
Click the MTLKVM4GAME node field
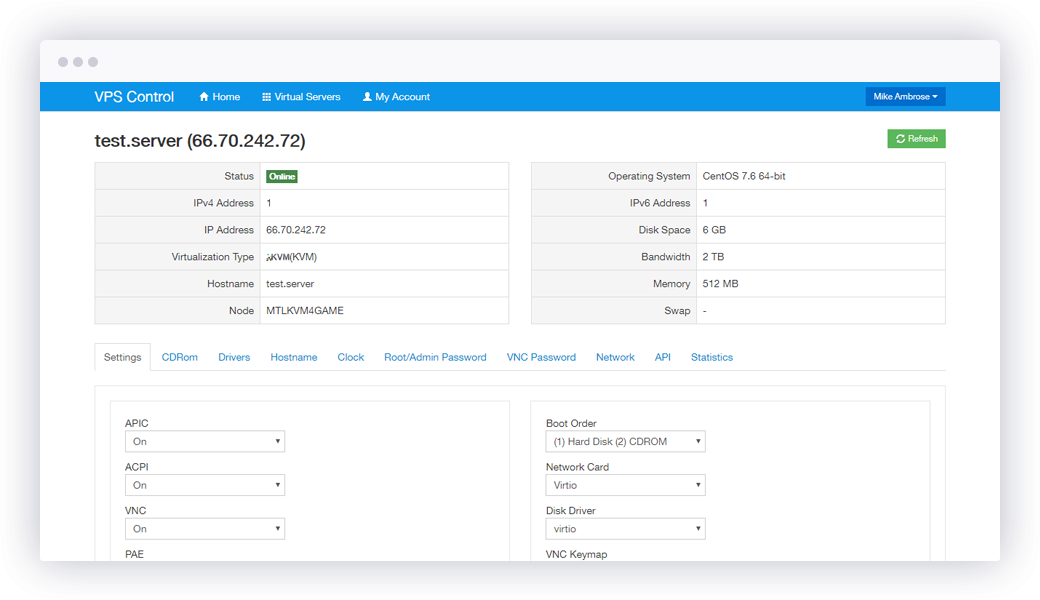pos(306,310)
